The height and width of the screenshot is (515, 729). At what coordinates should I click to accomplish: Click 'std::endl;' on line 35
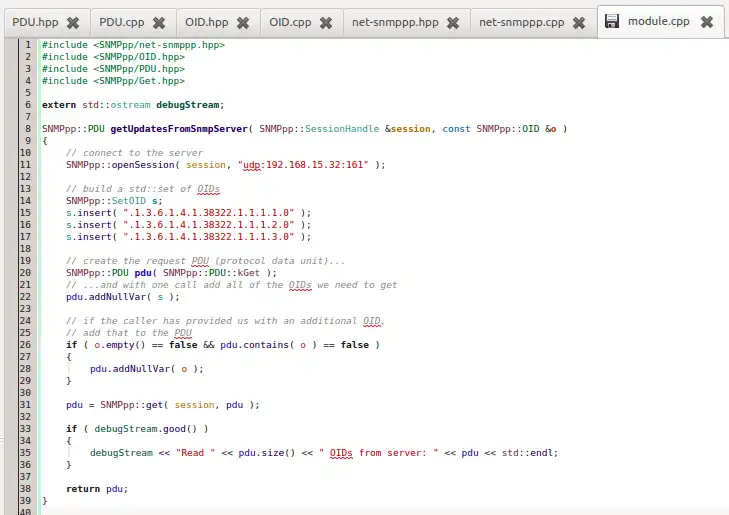tap(530, 453)
